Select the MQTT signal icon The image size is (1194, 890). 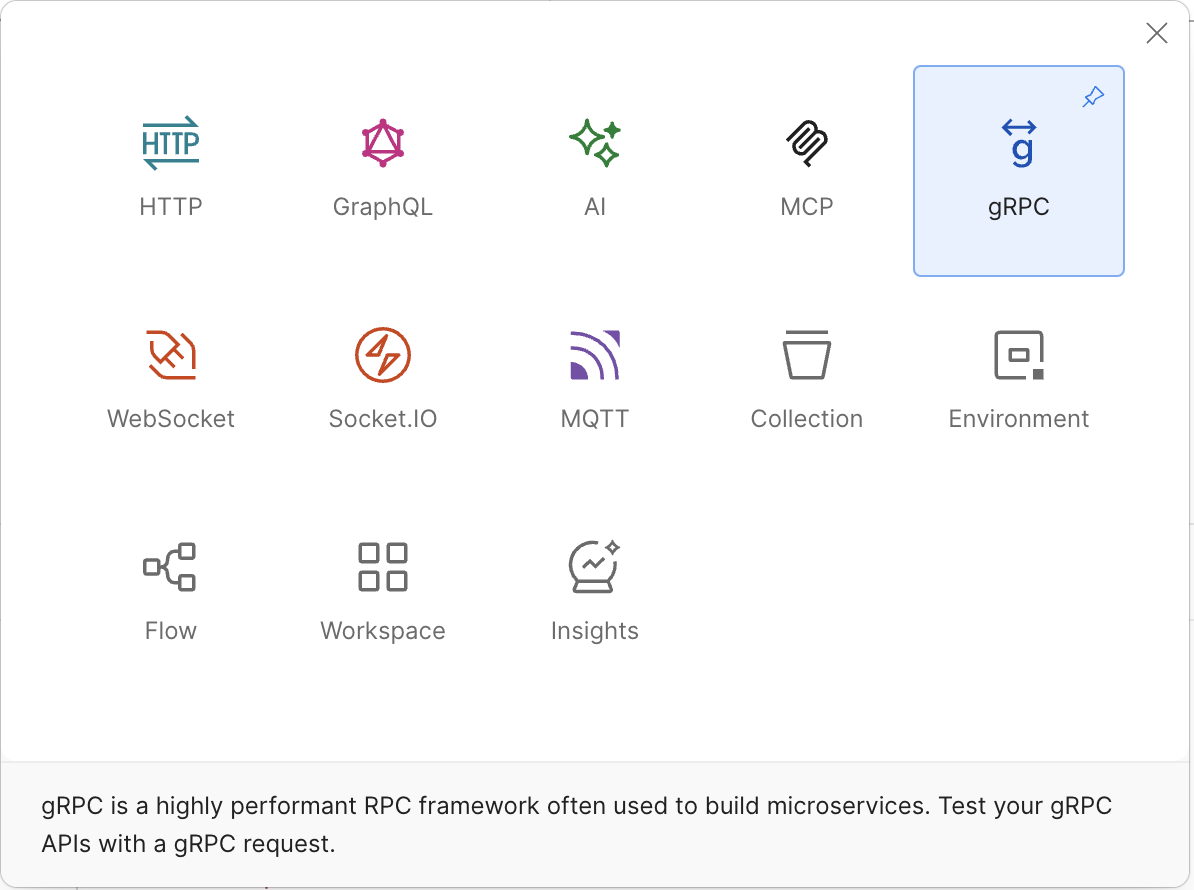[x=595, y=355]
